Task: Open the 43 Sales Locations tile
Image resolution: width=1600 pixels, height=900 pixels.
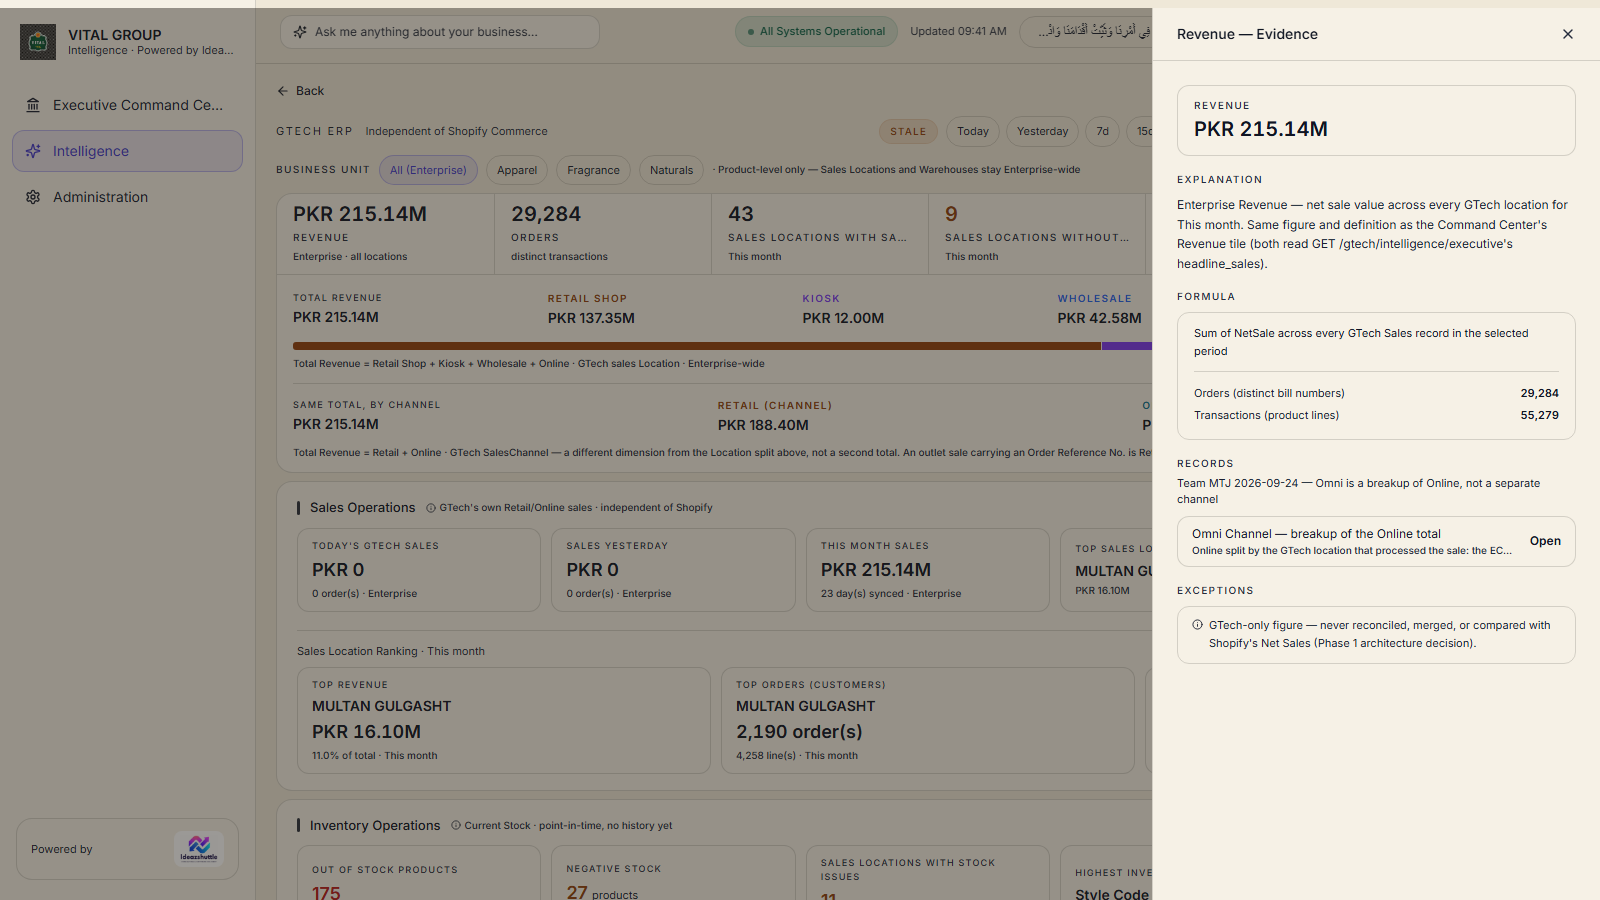Action: click(x=820, y=234)
